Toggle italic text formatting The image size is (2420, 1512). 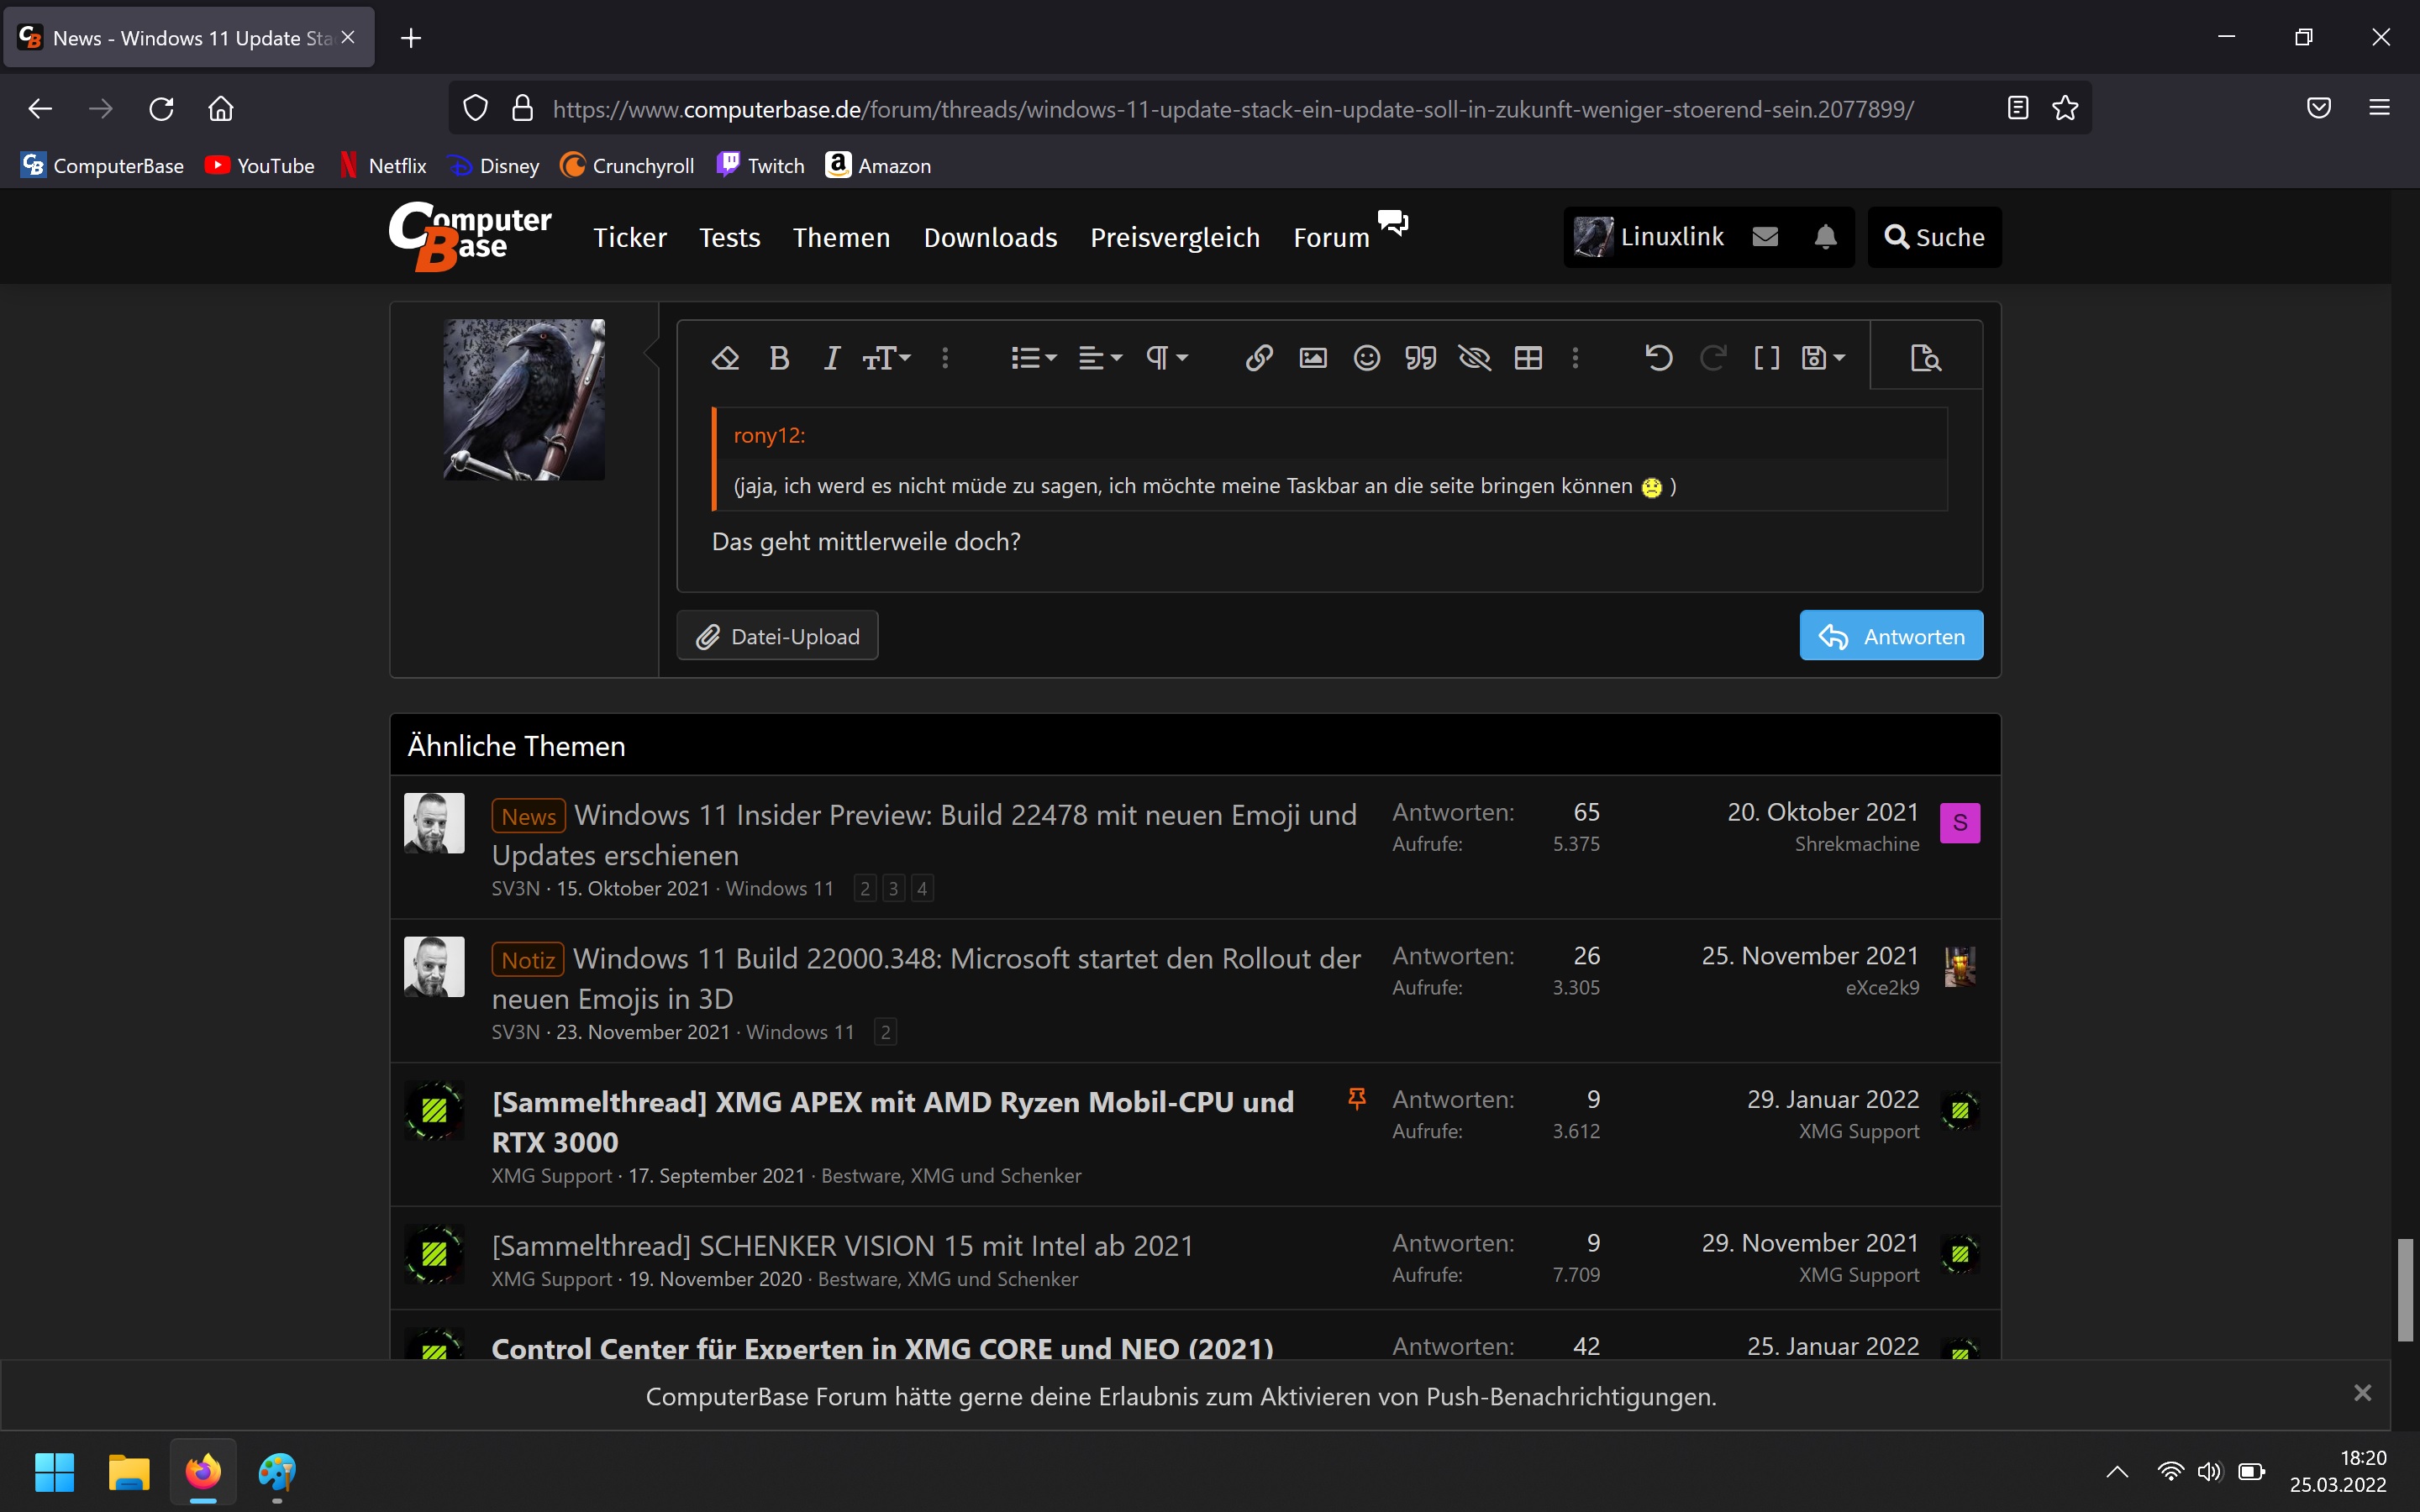(x=831, y=358)
